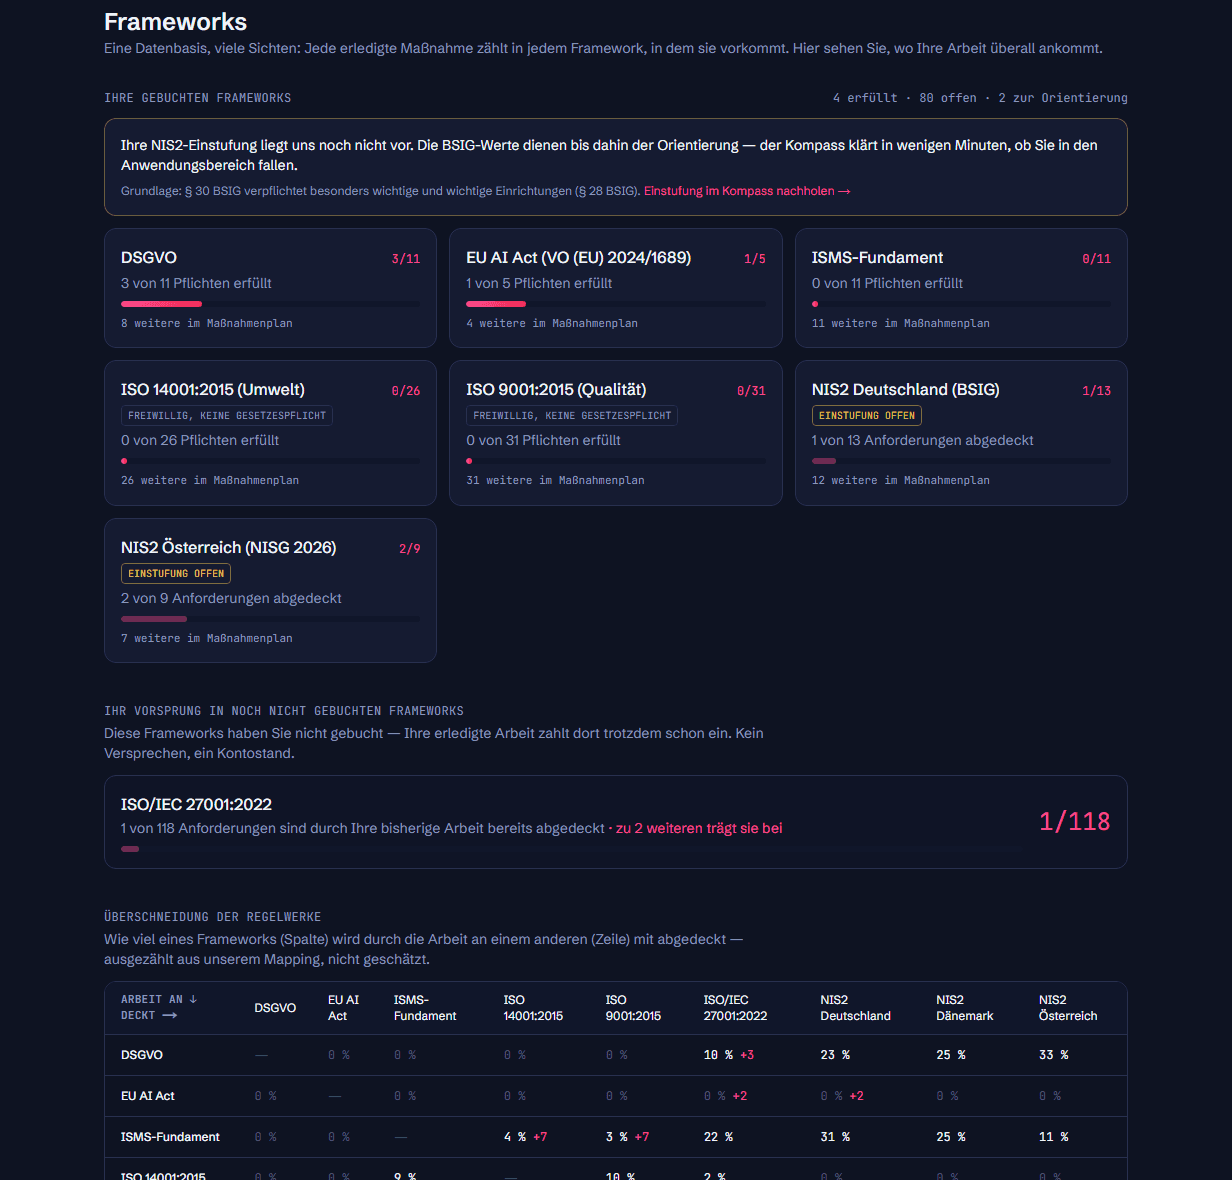The image size is (1232, 1180).
Task: Select the NIS2 Deutschland (BSIG) card title
Action: coord(906,390)
